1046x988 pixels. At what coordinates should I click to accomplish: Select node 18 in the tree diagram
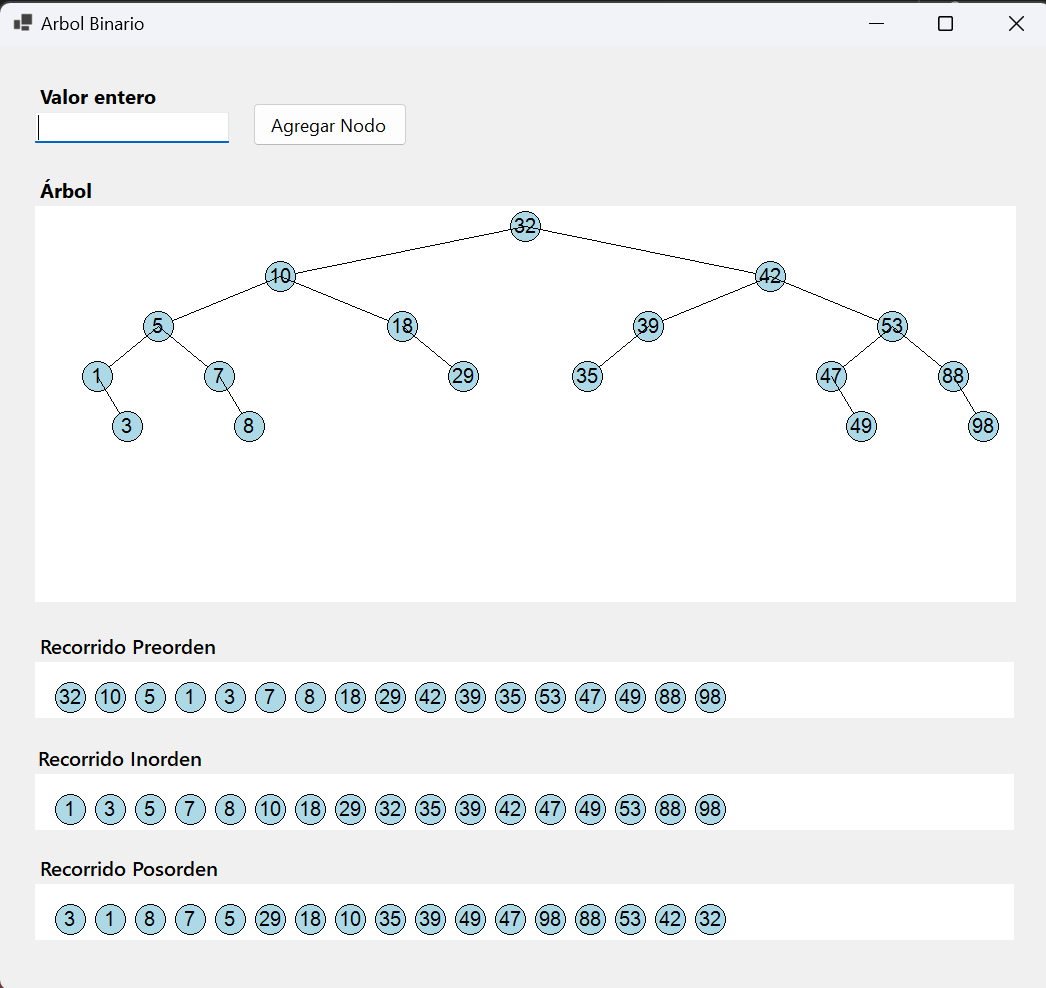pos(402,326)
